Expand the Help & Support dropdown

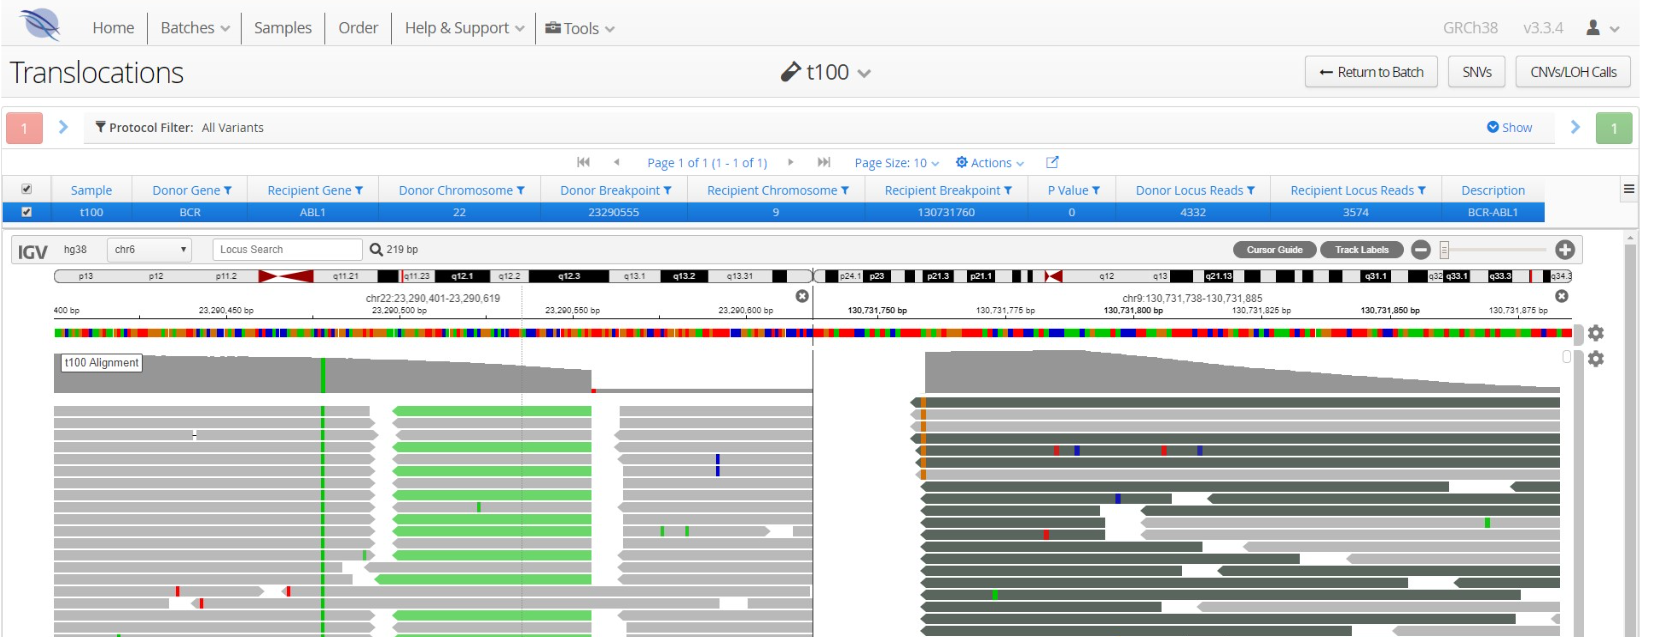click(464, 28)
